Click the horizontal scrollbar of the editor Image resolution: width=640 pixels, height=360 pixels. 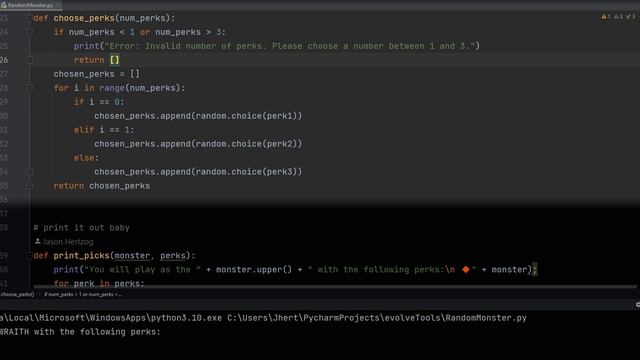click(x=335, y=287)
